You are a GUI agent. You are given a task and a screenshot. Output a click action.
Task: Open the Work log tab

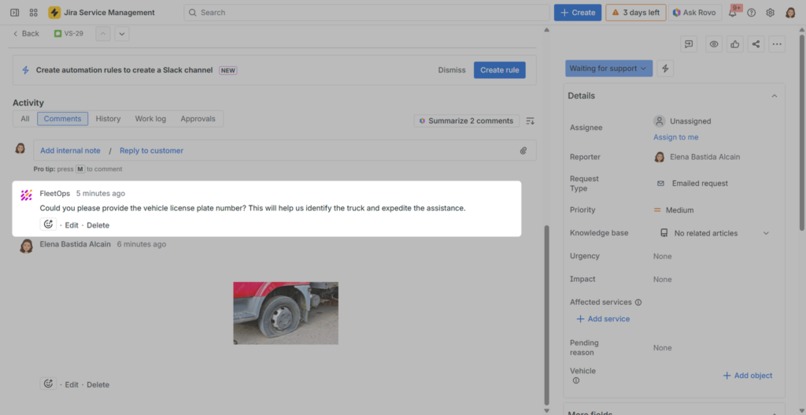[151, 119]
